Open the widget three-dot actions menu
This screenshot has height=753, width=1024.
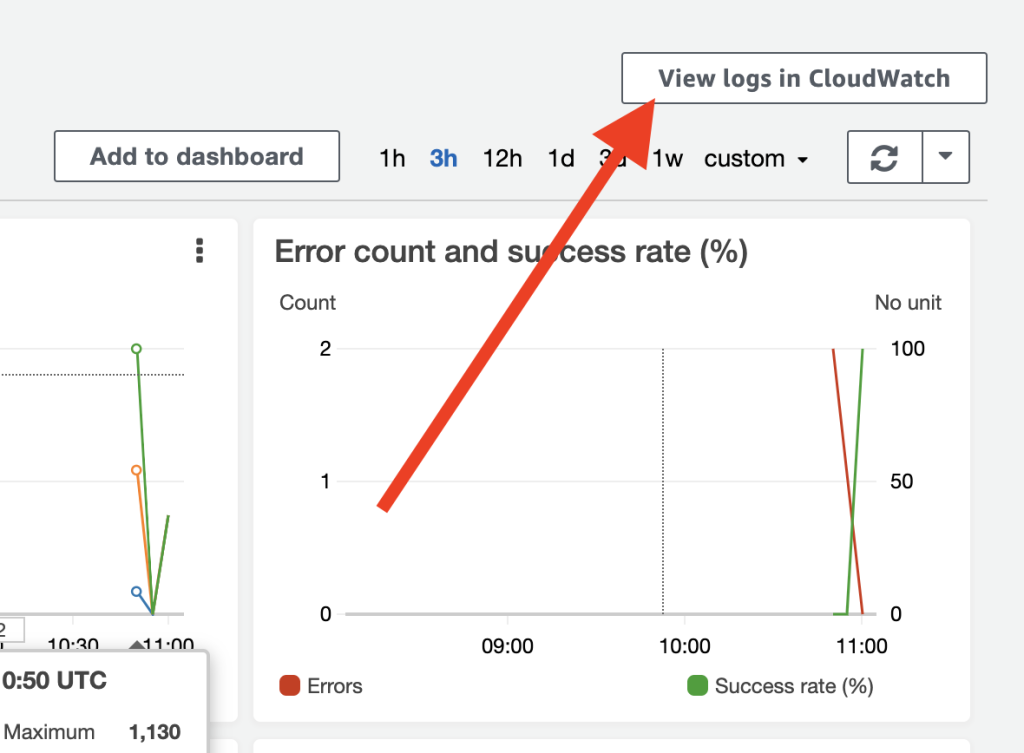coord(200,251)
